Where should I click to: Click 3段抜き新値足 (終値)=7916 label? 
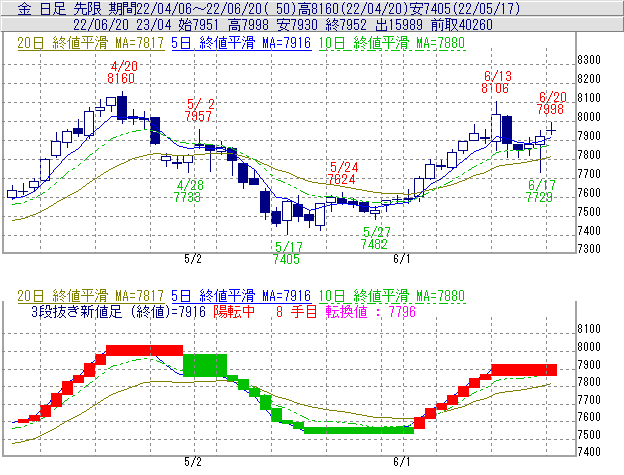coord(119,311)
